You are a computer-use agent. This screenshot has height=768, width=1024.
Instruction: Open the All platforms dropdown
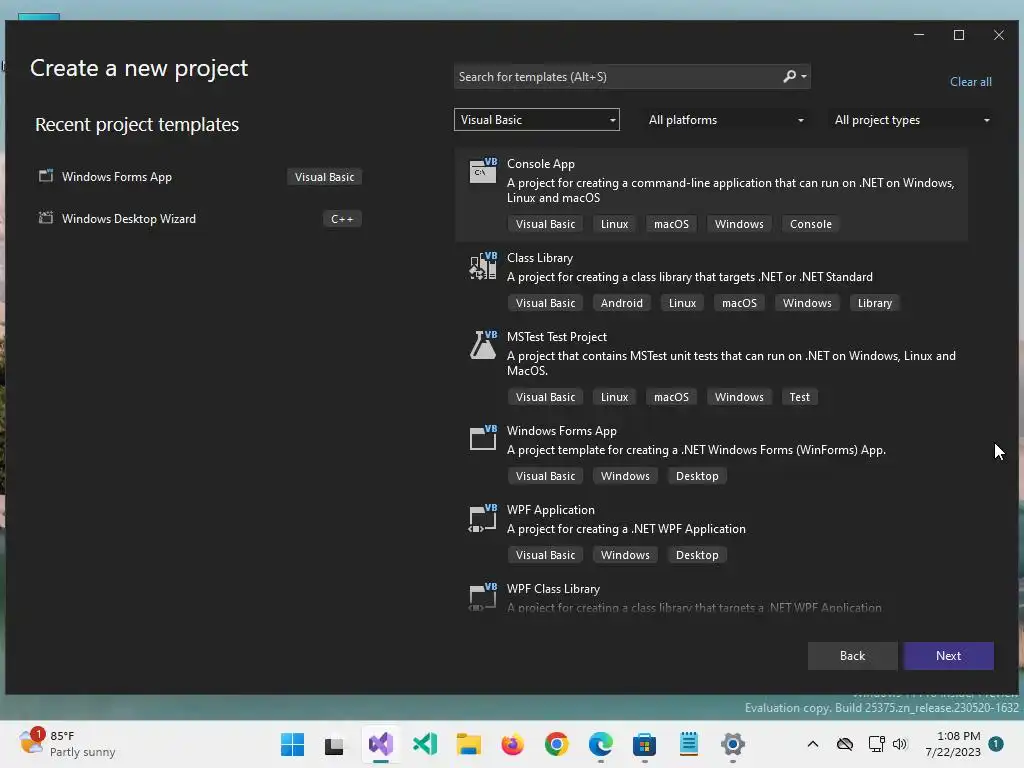click(x=726, y=120)
